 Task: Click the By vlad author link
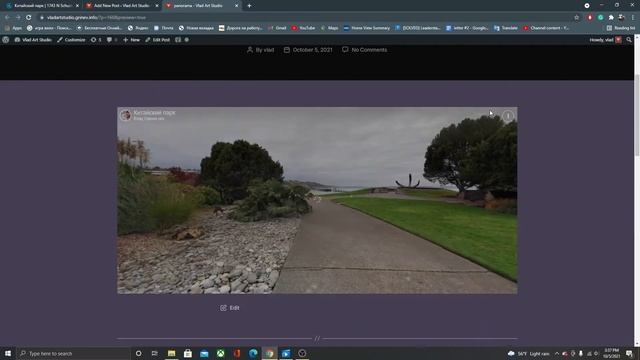[260, 50]
